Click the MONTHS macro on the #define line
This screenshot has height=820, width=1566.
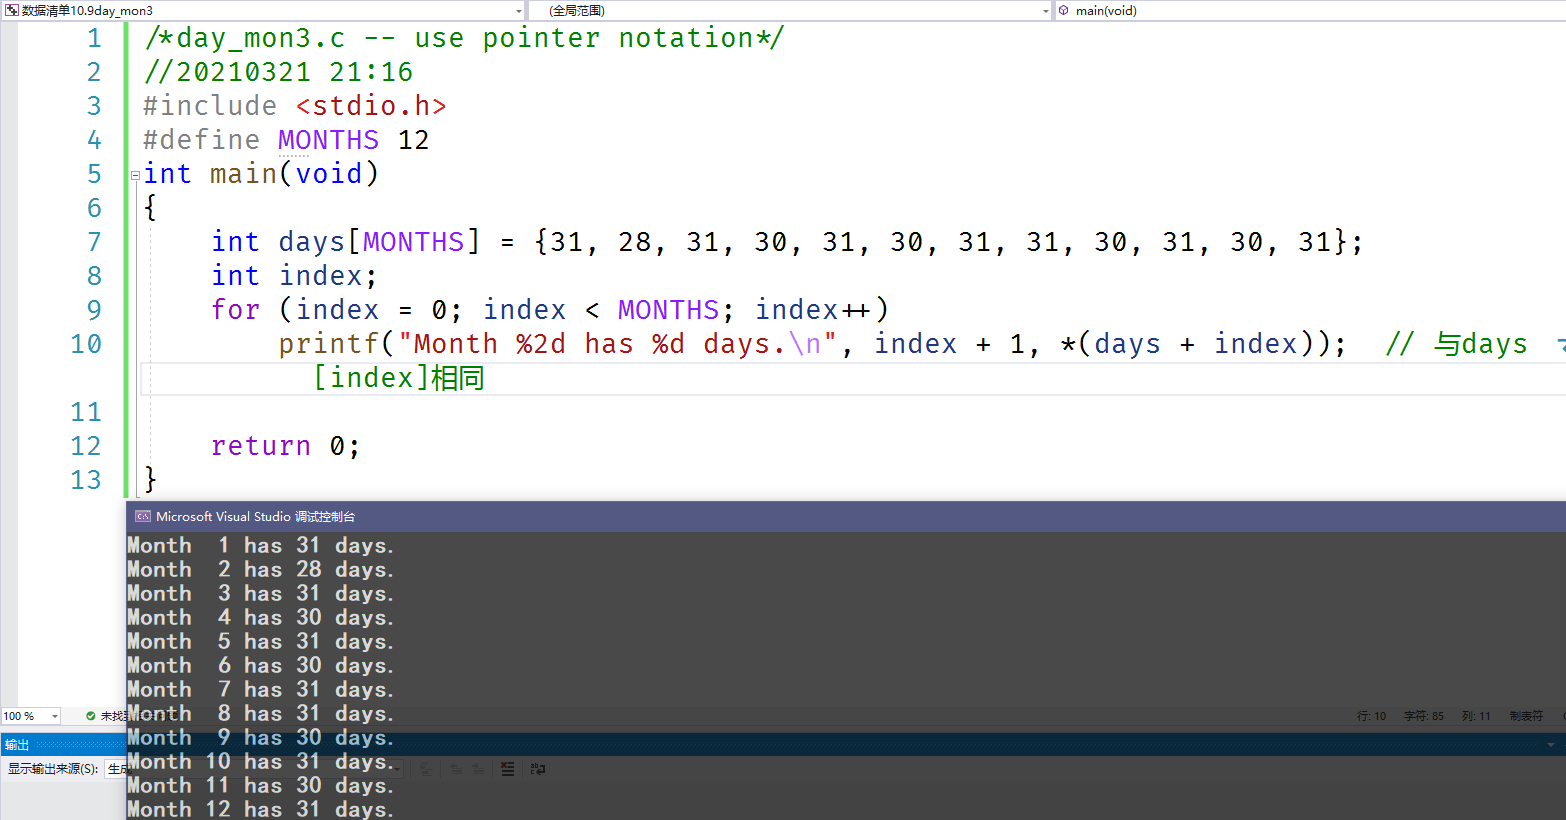coord(328,140)
